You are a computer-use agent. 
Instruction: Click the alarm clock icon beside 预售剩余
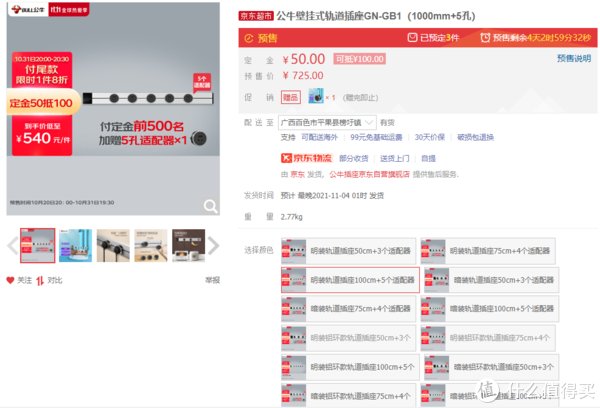coord(485,38)
